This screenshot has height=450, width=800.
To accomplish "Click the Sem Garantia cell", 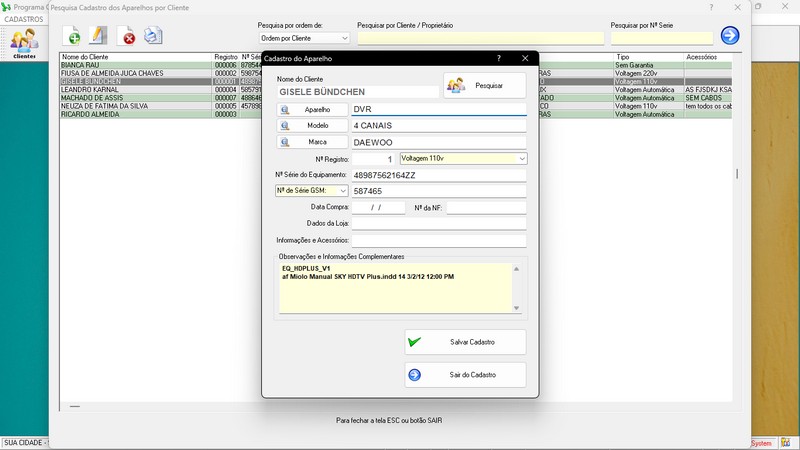I will point(648,65).
